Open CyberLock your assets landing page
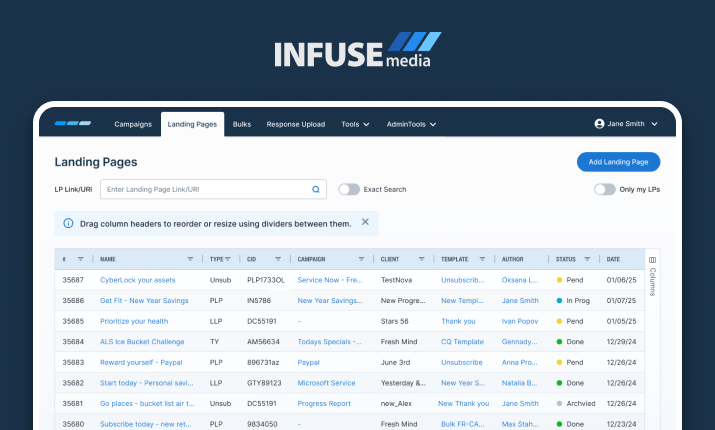The height and width of the screenshot is (430, 715). click(138, 280)
